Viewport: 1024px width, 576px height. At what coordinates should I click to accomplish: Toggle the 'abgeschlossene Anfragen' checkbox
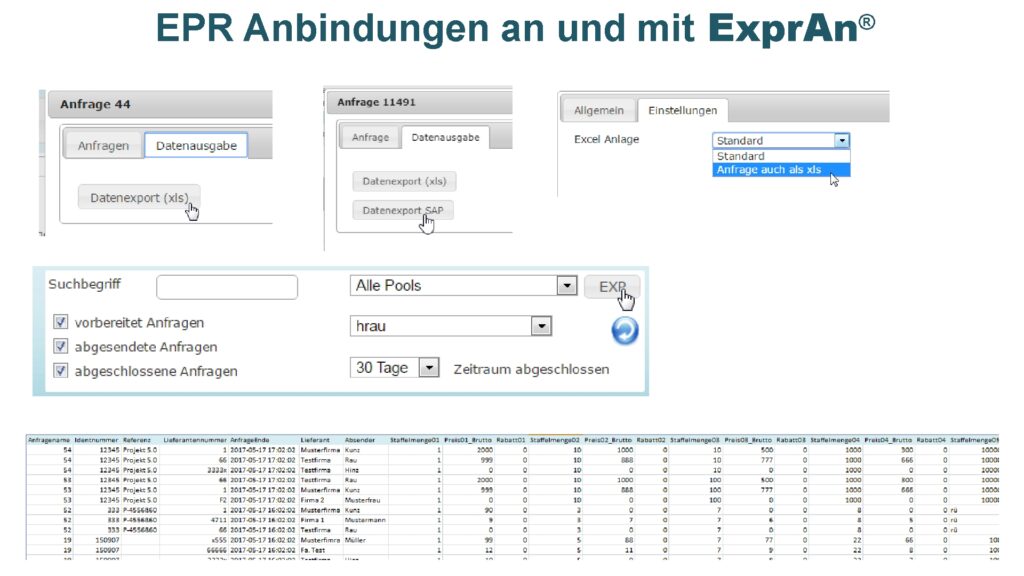61,370
